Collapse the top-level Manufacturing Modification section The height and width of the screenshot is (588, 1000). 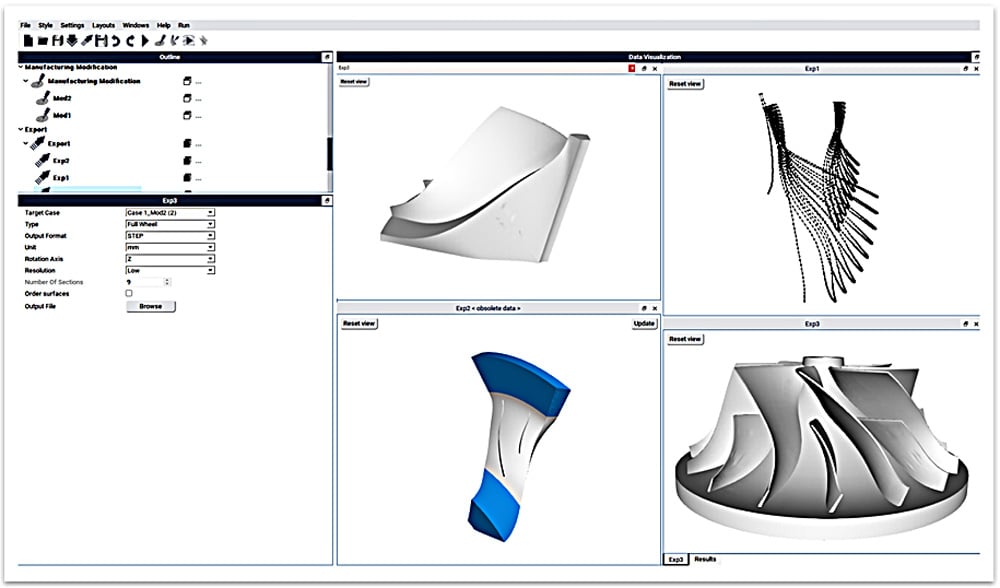21,67
